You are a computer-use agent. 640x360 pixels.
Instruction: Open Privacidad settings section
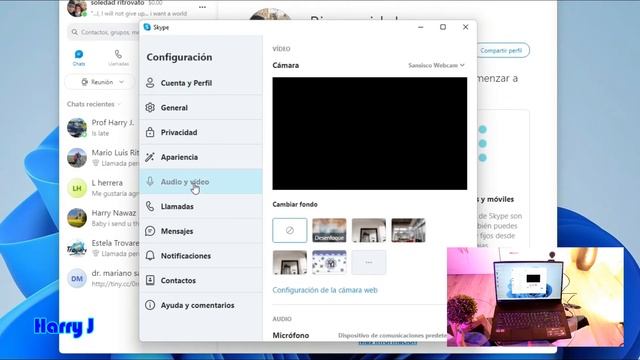click(x=201, y=132)
